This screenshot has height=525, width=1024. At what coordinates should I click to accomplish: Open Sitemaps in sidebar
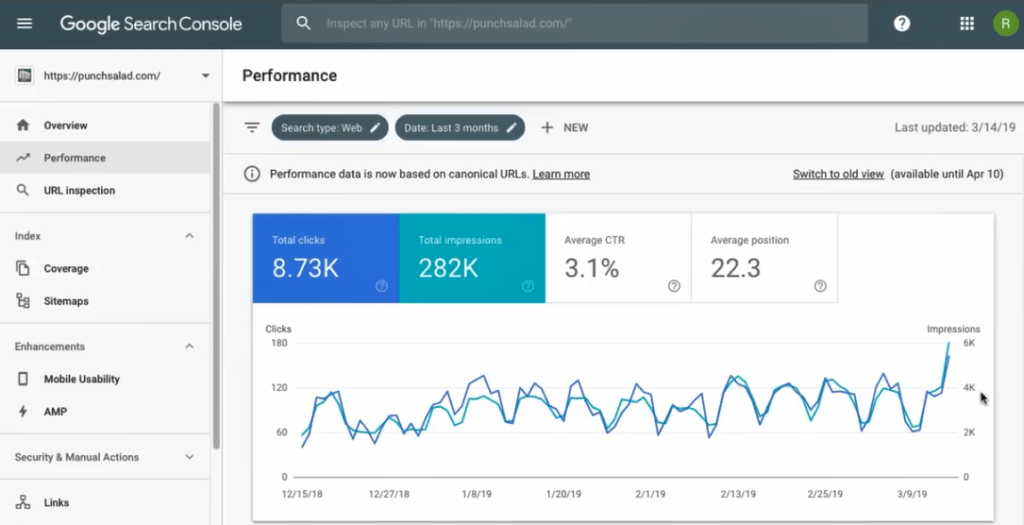(105, 301)
